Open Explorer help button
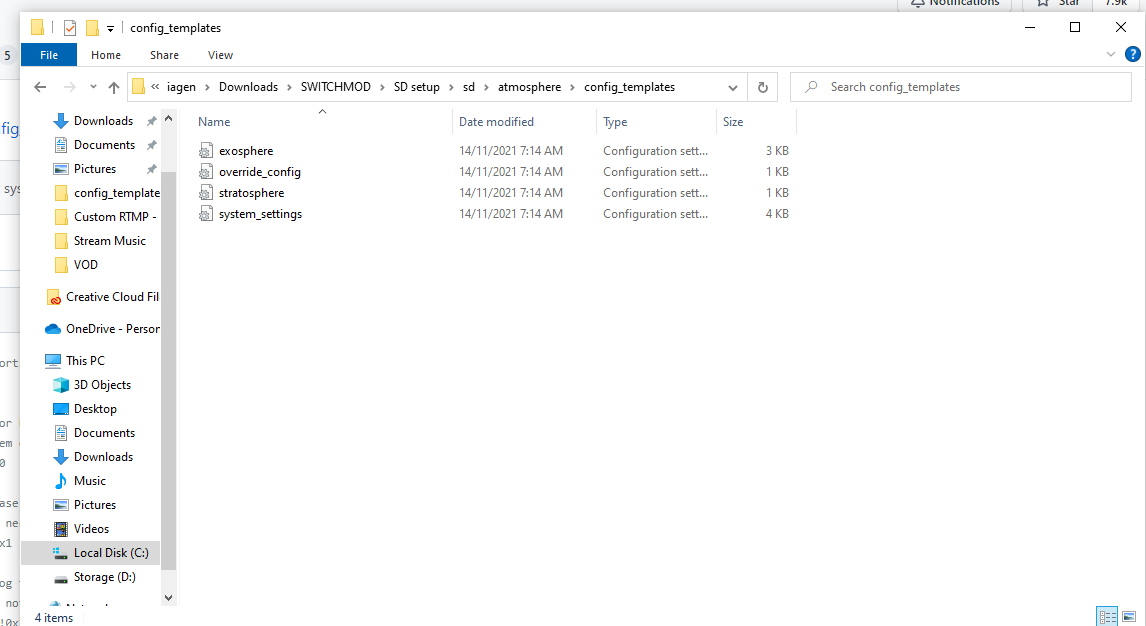This screenshot has width=1146, height=626. (x=1133, y=55)
